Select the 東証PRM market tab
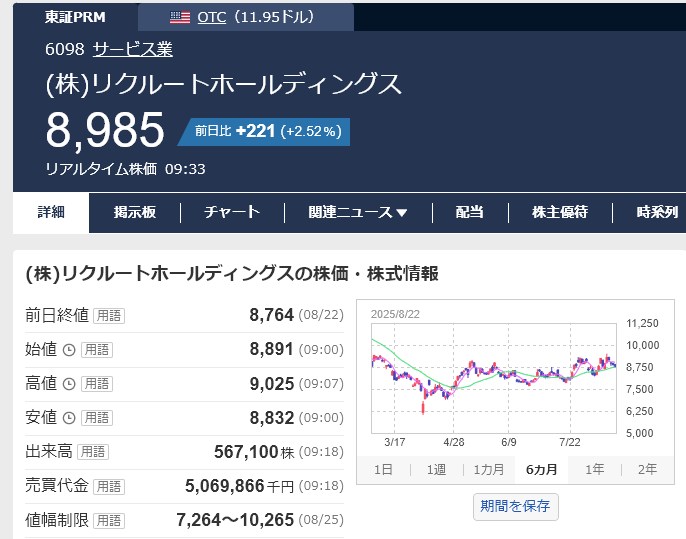This screenshot has width=686, height=539. (75, 17)
